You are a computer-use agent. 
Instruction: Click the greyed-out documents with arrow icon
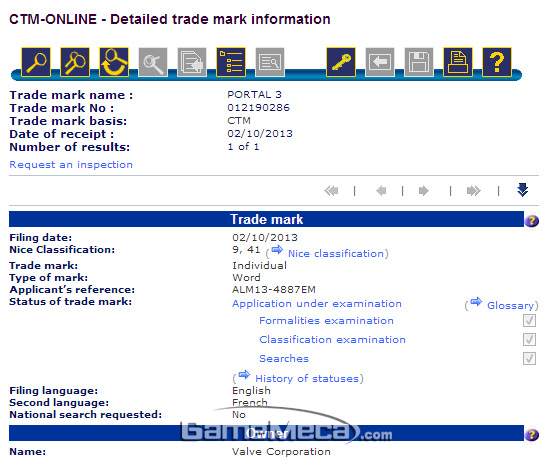click(192, 62)
